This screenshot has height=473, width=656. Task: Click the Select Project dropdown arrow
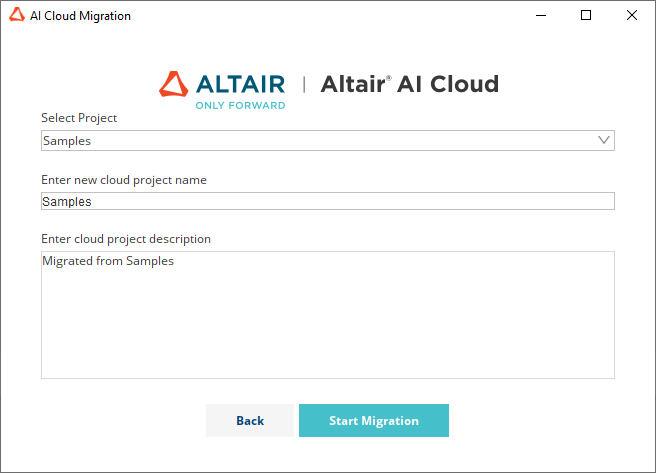pos(604,140)
